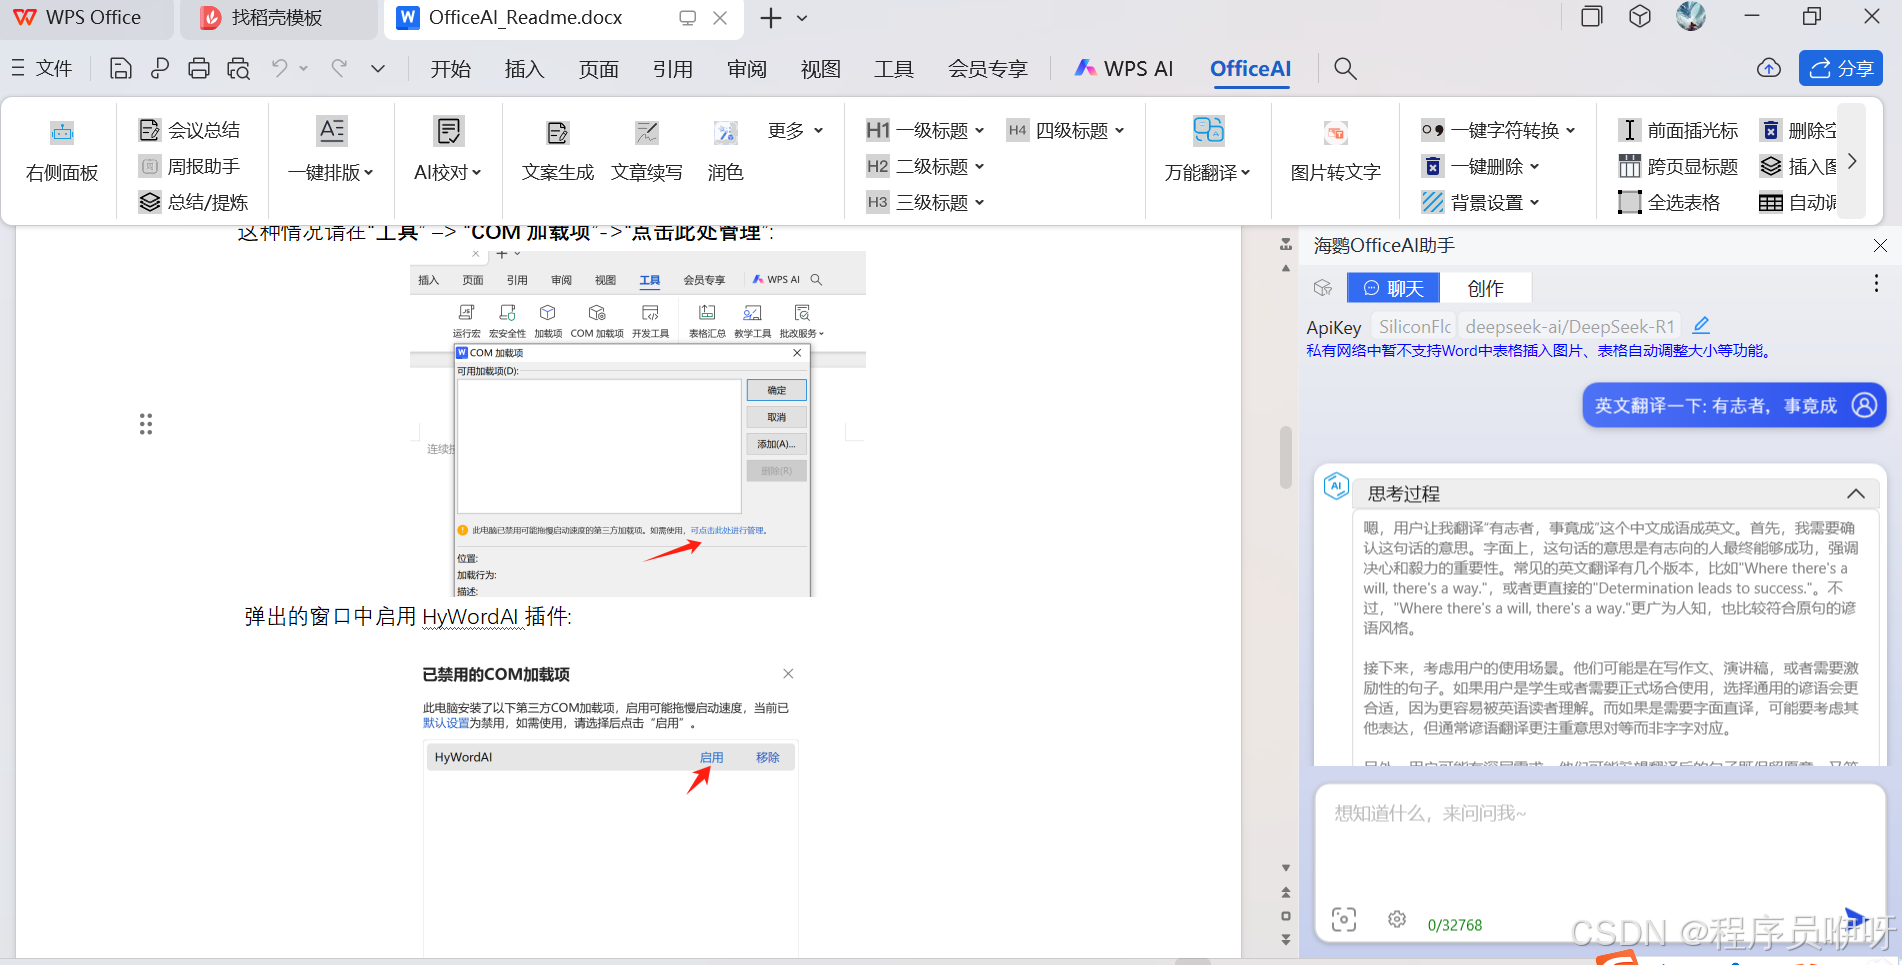Click the 会议总结 meeting summary tool

click(190, 130)
